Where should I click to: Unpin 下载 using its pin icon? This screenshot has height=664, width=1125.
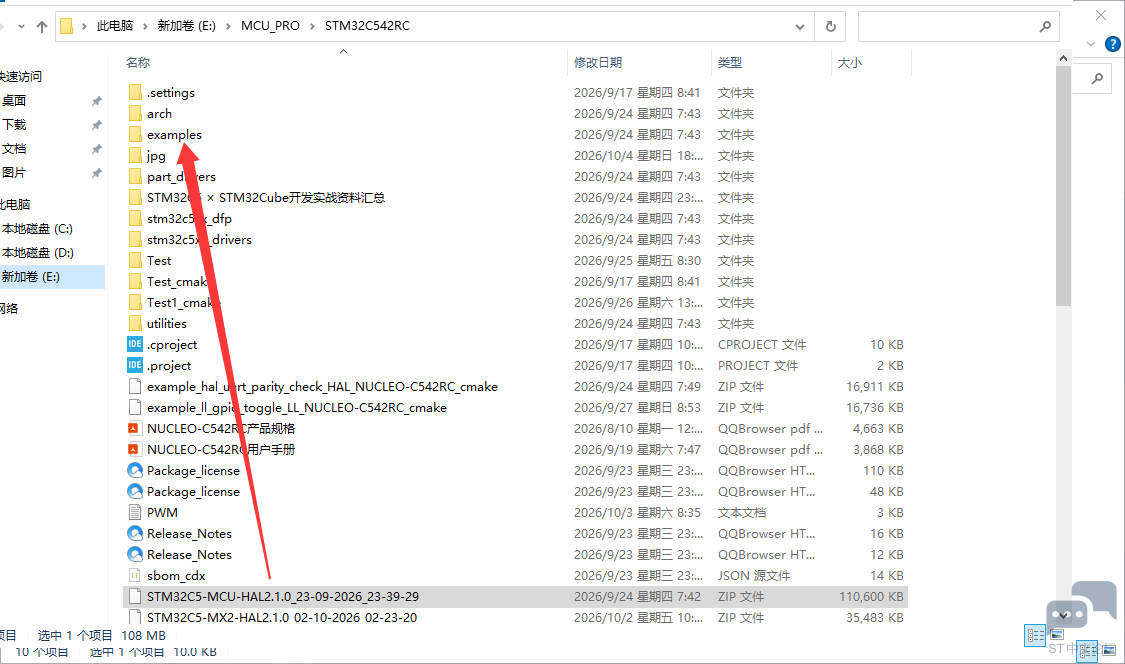point(96,125)
